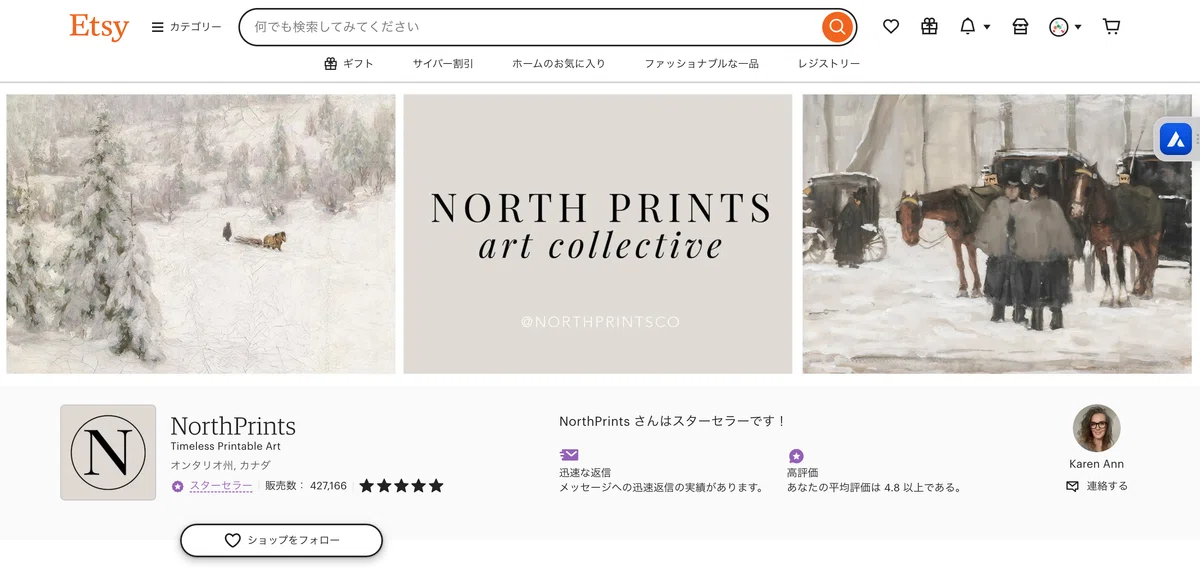Open the shop manager storefront icon
This screenshot has height=568, width=1200.
point(1020,27)
